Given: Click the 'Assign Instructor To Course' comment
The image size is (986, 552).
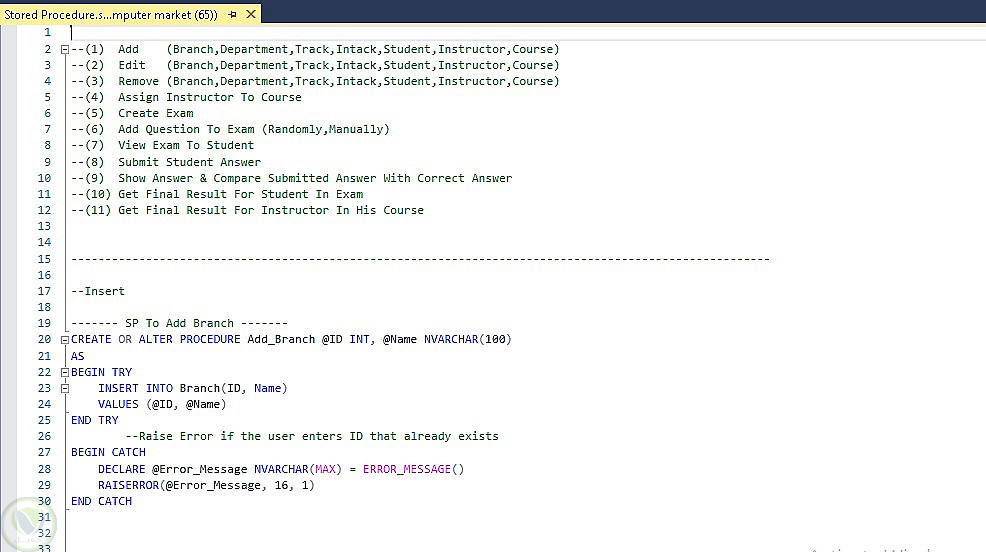Looking at the screenshot, I should [x=210, y=97].
